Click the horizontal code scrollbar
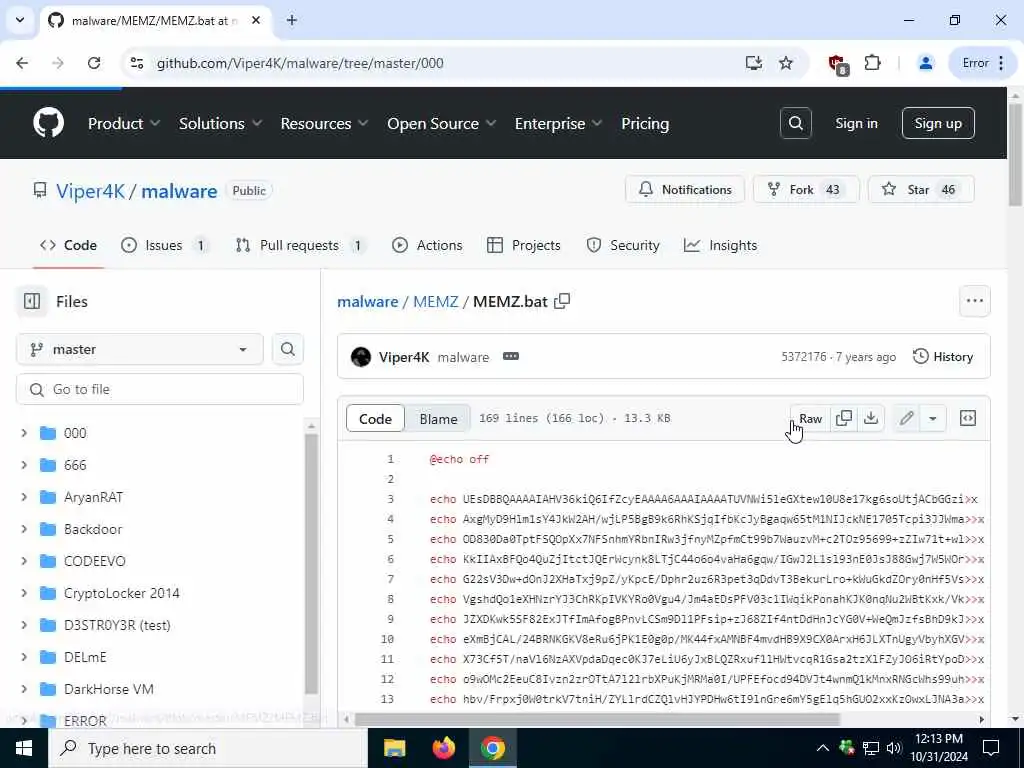This screenshot has width=1024, height=768. (x=596, y=719)
